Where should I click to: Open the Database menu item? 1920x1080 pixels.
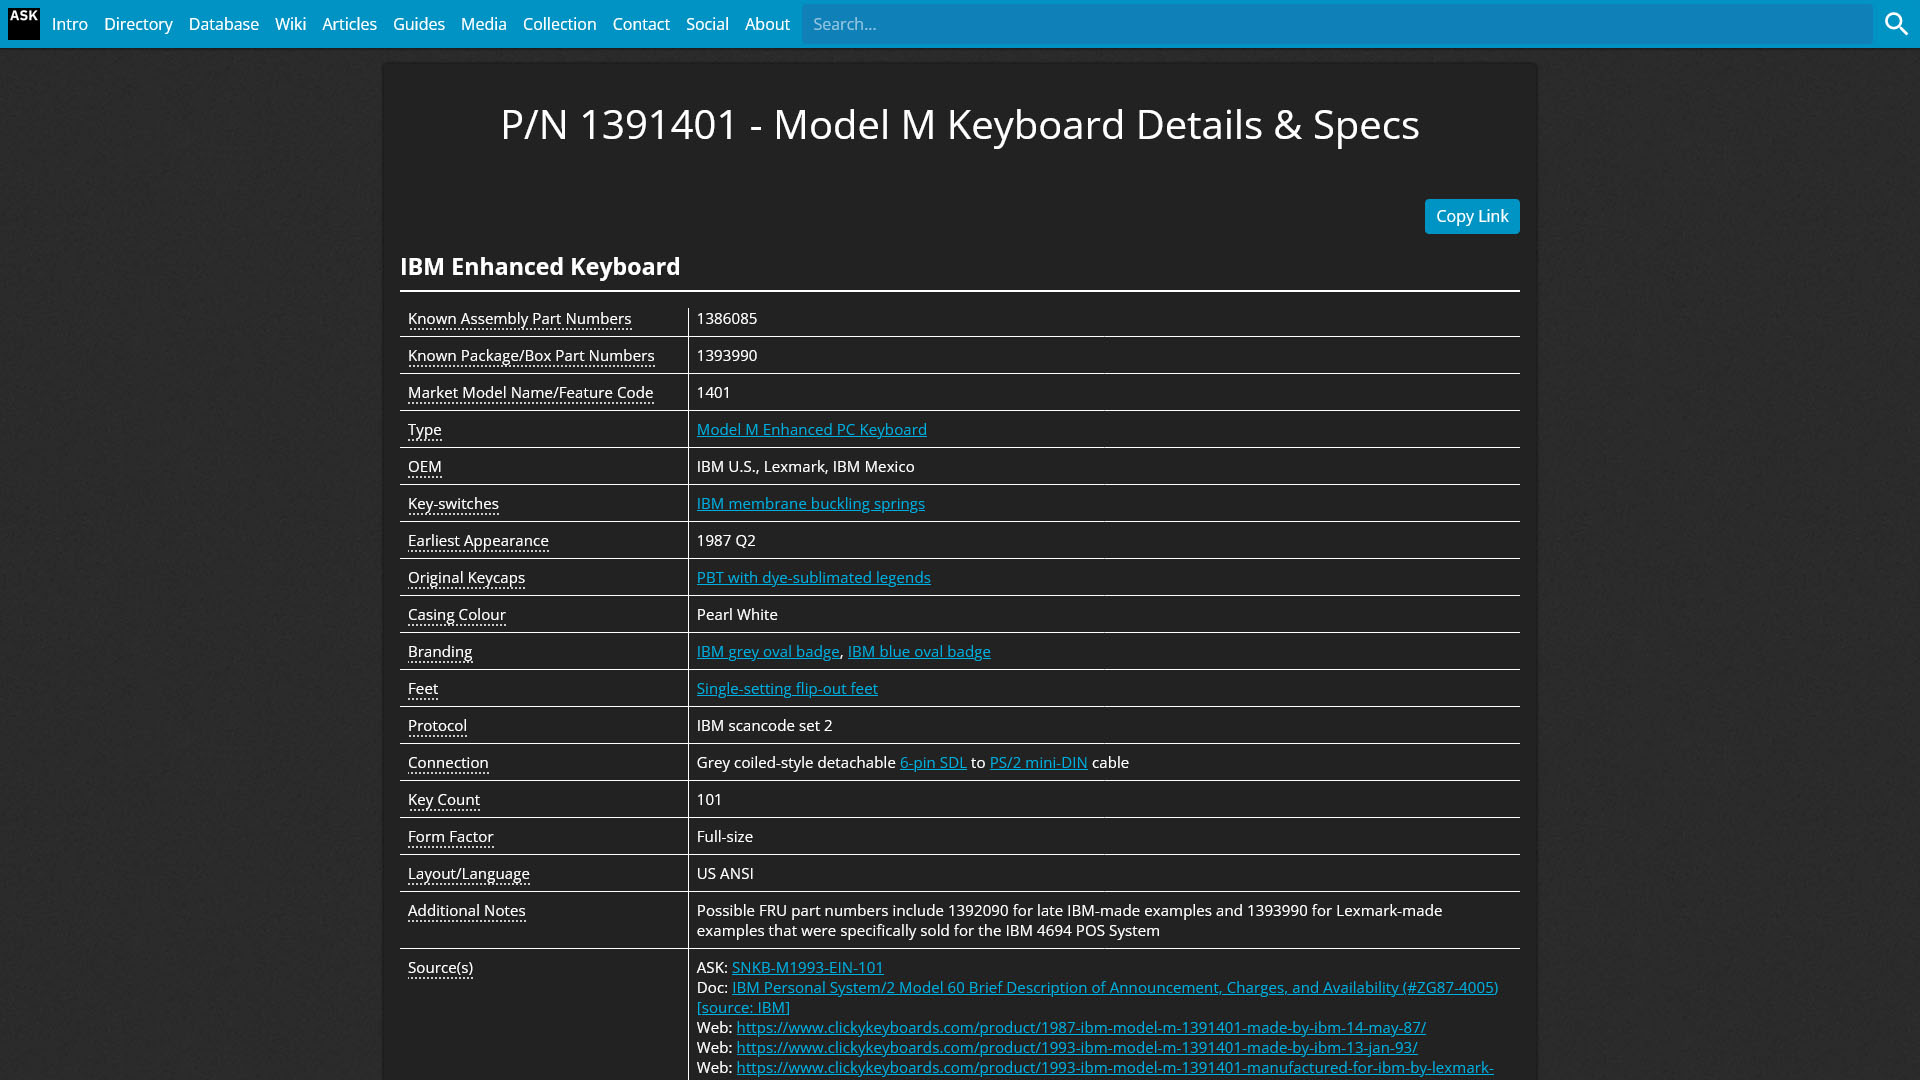click(x=224, y=24)
